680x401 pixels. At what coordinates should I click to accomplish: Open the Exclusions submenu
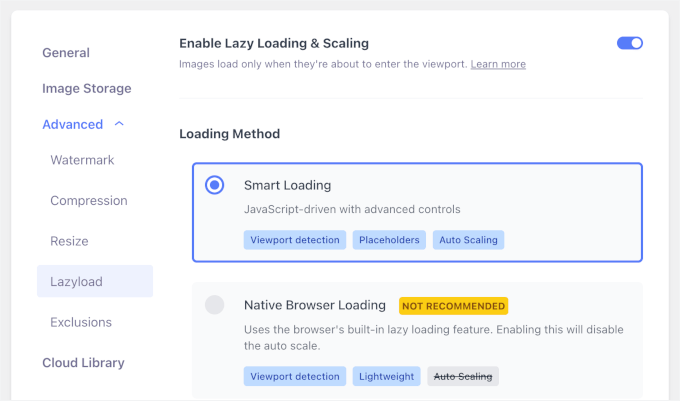[x=81, y=322]
